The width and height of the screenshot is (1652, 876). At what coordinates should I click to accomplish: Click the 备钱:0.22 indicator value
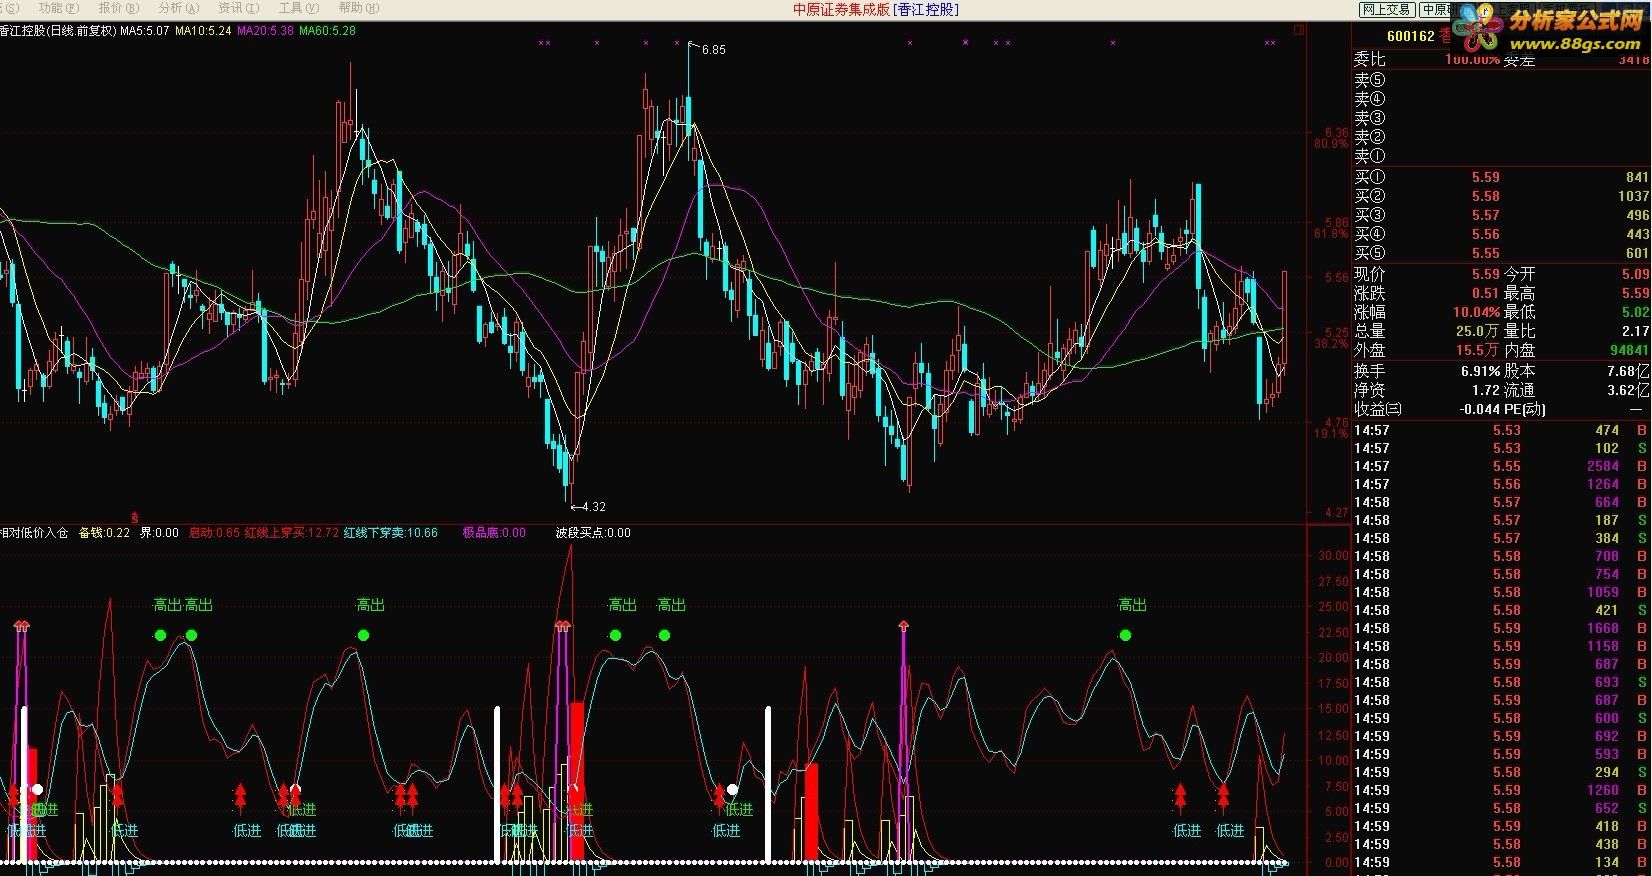[104, 533]
